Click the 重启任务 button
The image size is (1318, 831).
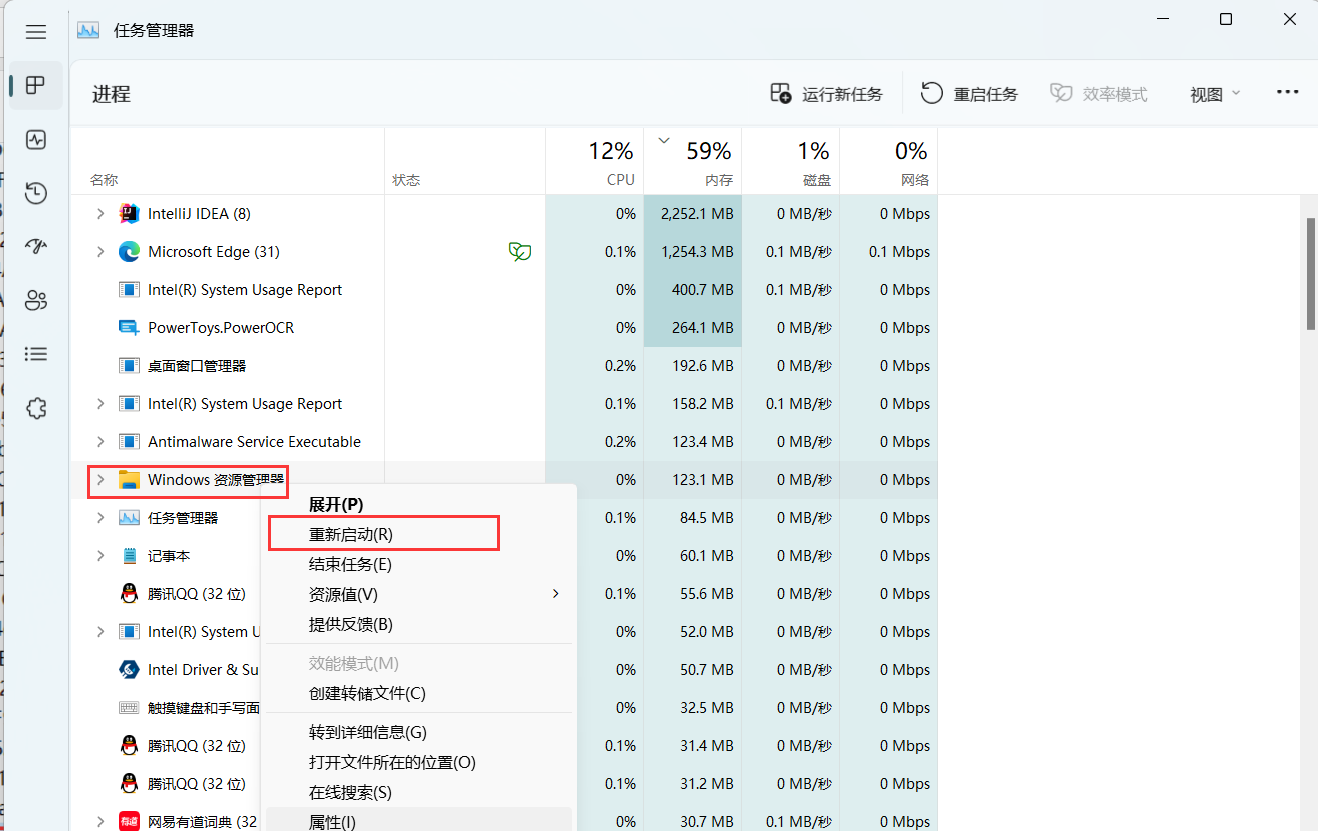[x=969, y=94]
